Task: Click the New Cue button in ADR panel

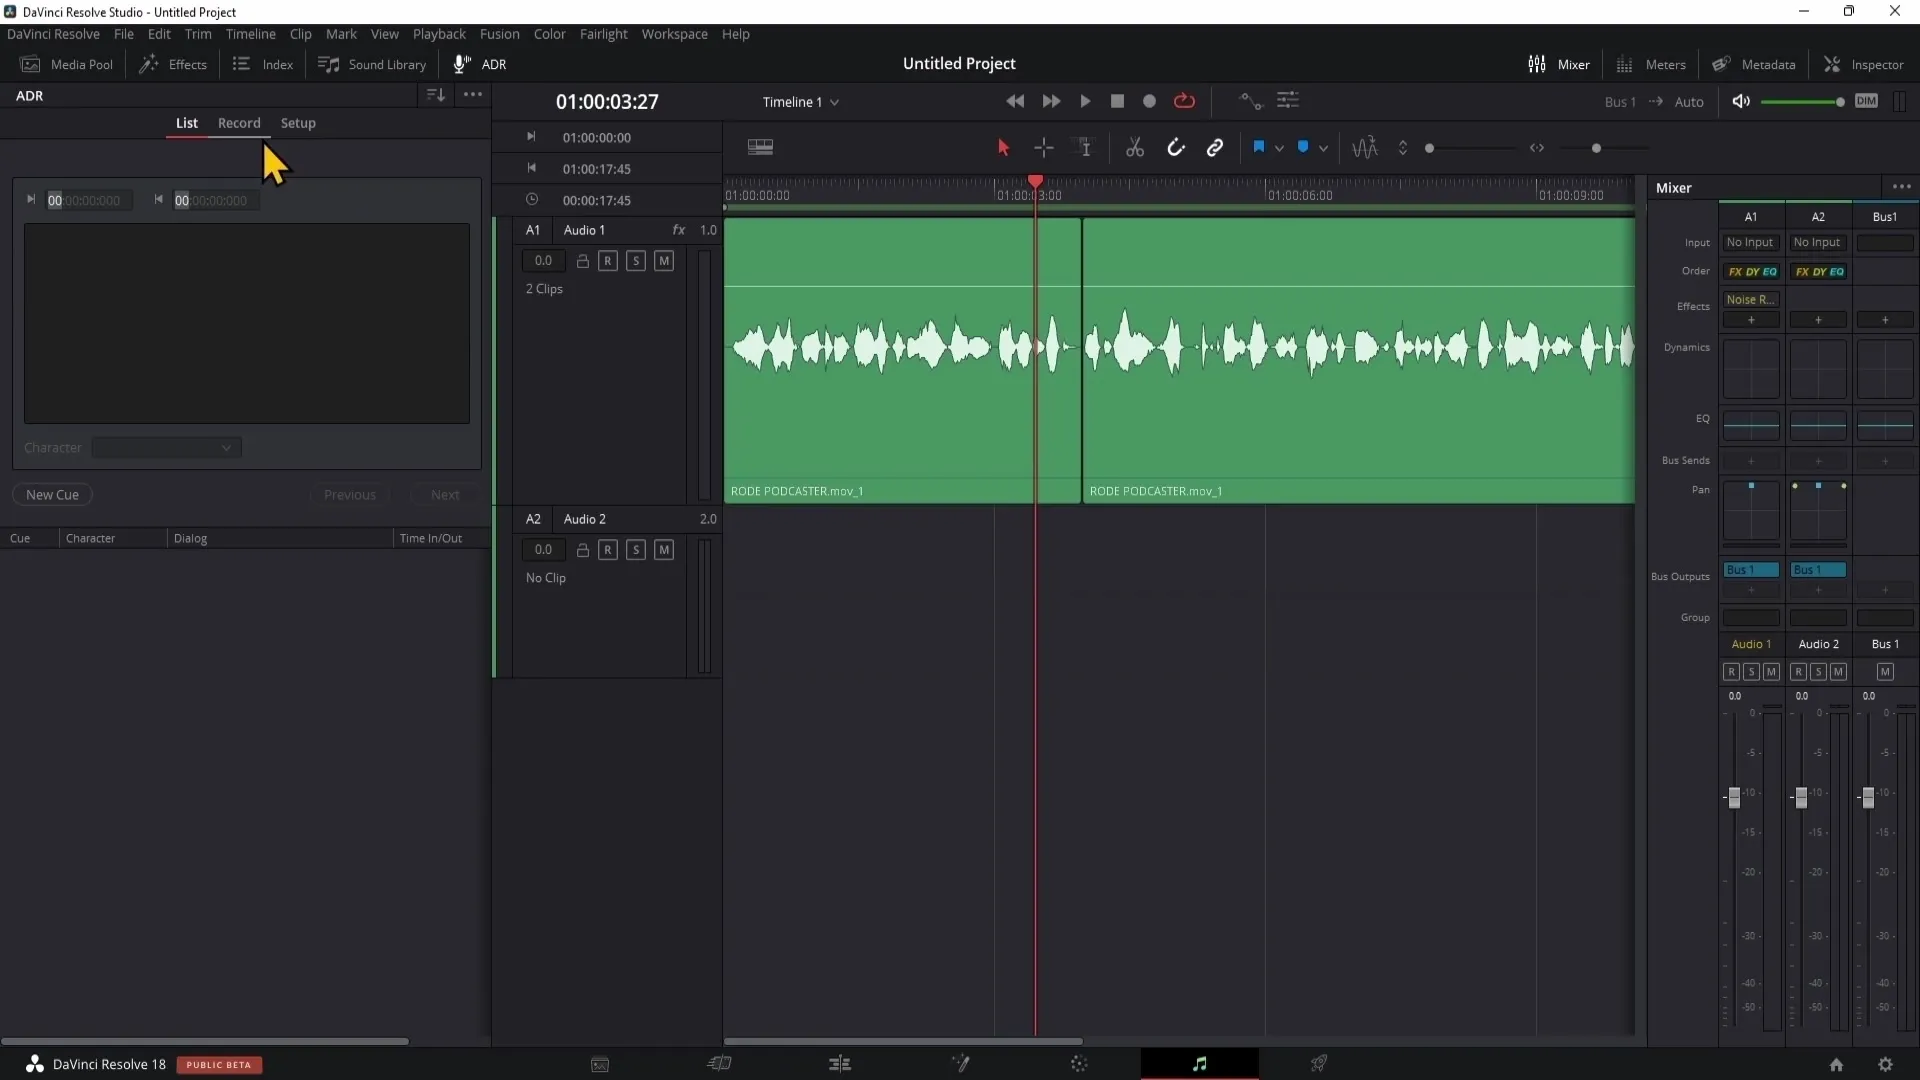Action: [53, 493]
